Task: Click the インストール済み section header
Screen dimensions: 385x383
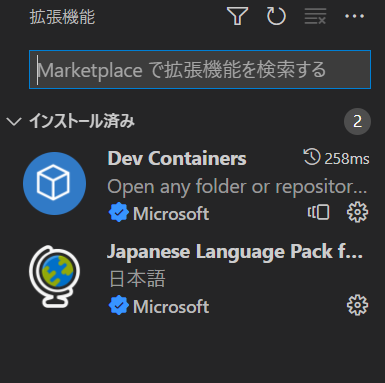Action: (82, 121)
